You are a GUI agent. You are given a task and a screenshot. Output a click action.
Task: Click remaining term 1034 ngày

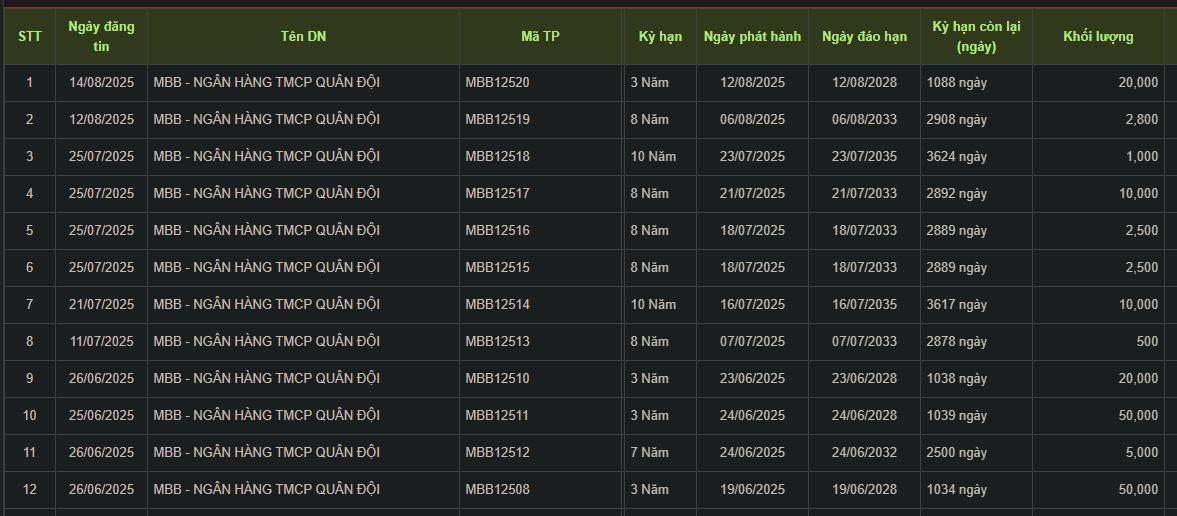pos(956,490)
